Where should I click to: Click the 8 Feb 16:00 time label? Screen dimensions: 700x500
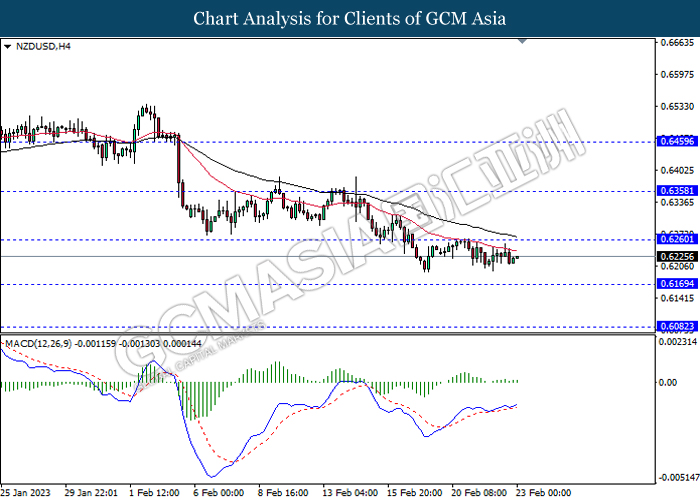click(x=283, y=493)
